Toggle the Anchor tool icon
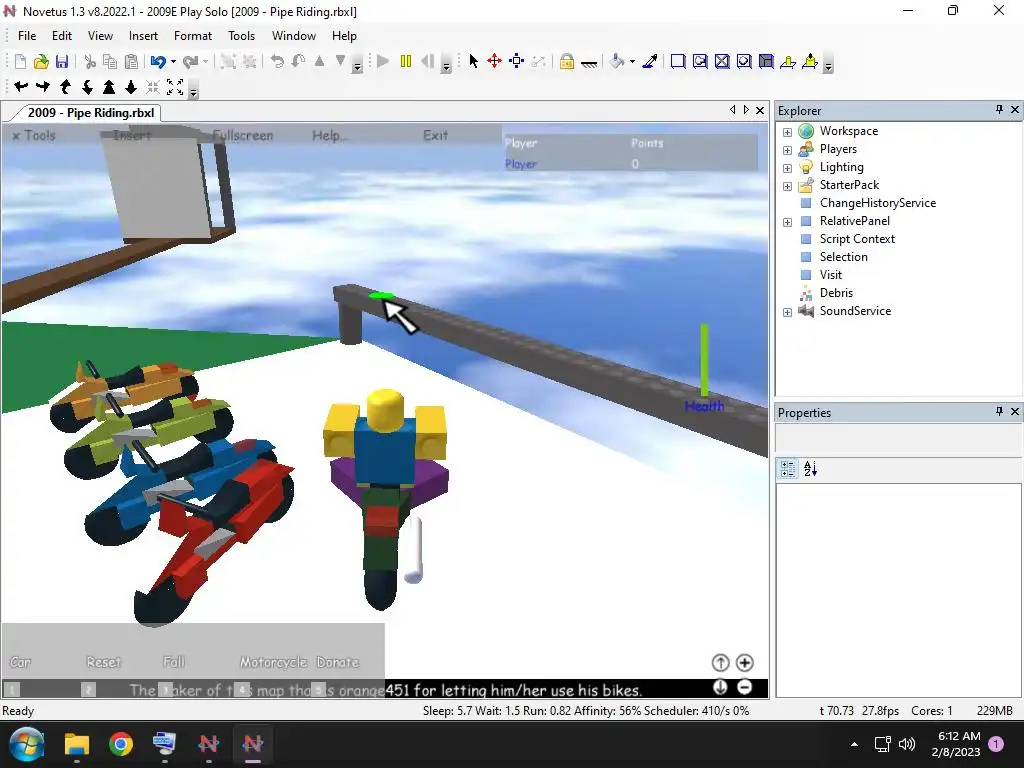The height and width of the screenshot is (768, 1024). [589, 63]
